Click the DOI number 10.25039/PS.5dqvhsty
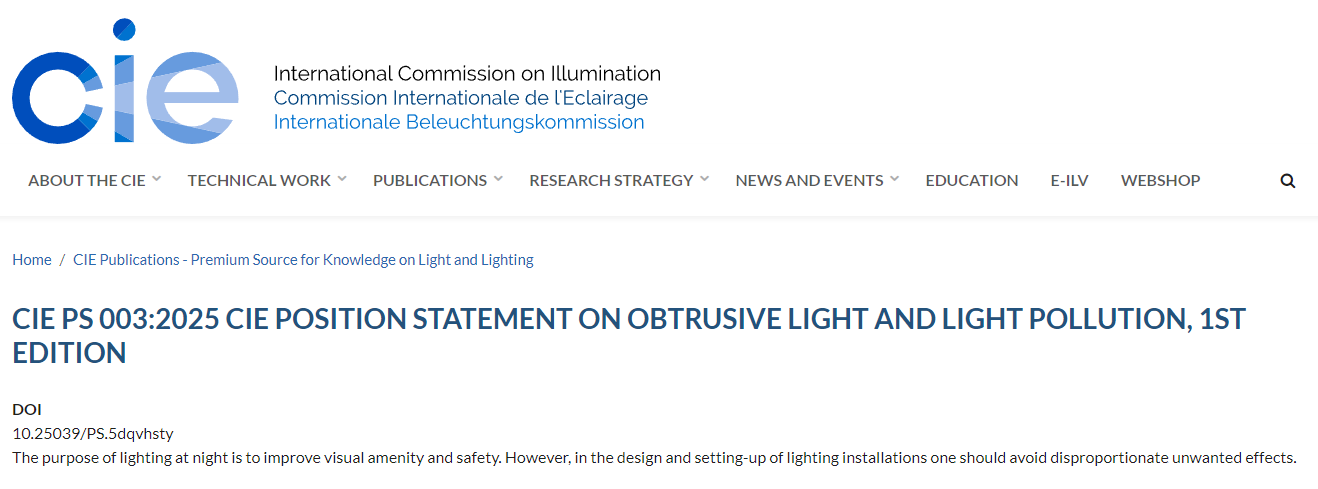The width and height of the screenshot is (1318, 489). (x=92, y=434)
